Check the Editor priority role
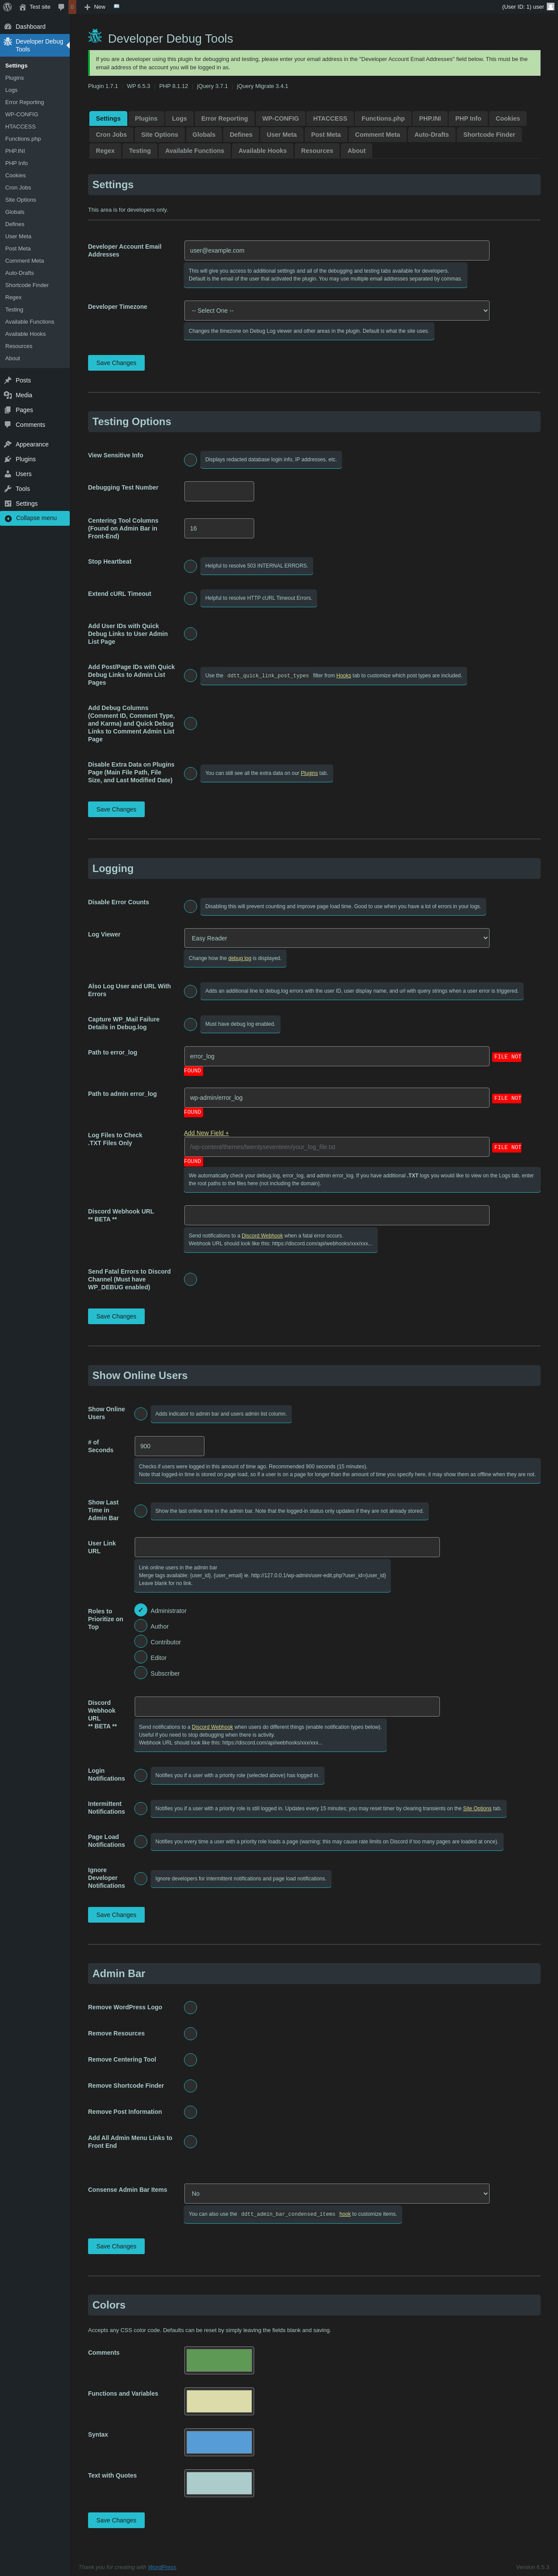The height and width of the screenshot is (2576, 558). click(141, 1657)
